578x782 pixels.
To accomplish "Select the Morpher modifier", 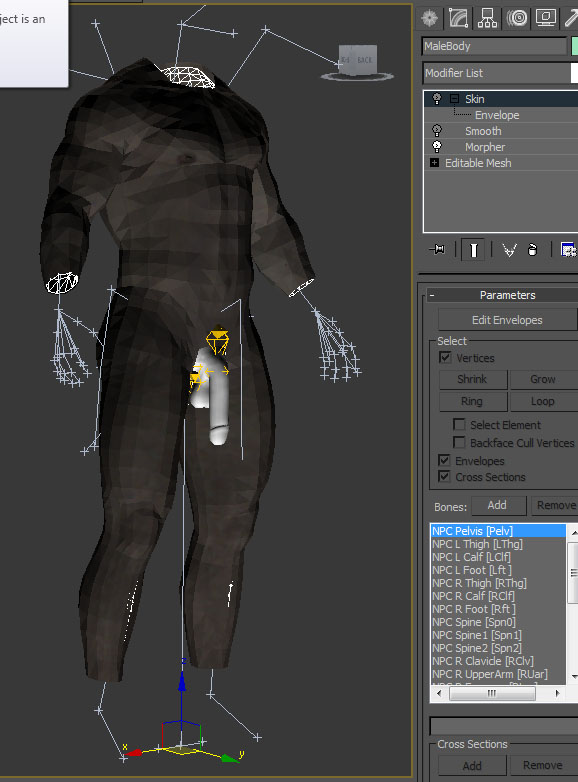I will [x=485, y=147].
